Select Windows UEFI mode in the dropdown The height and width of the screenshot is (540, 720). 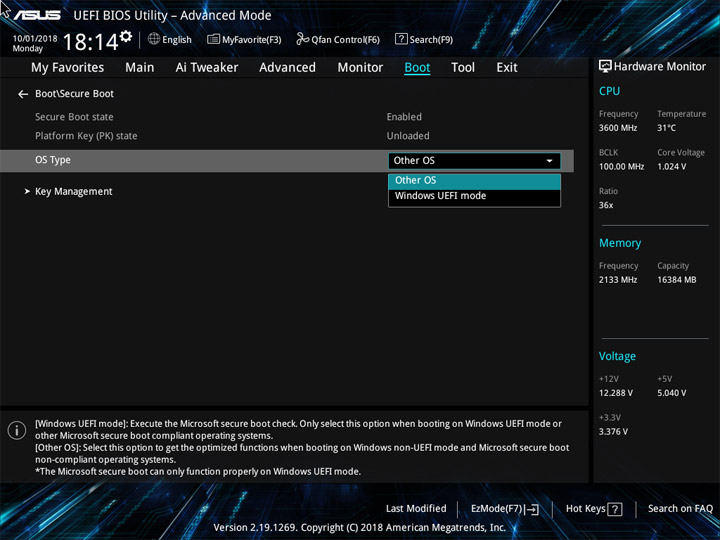474,196
